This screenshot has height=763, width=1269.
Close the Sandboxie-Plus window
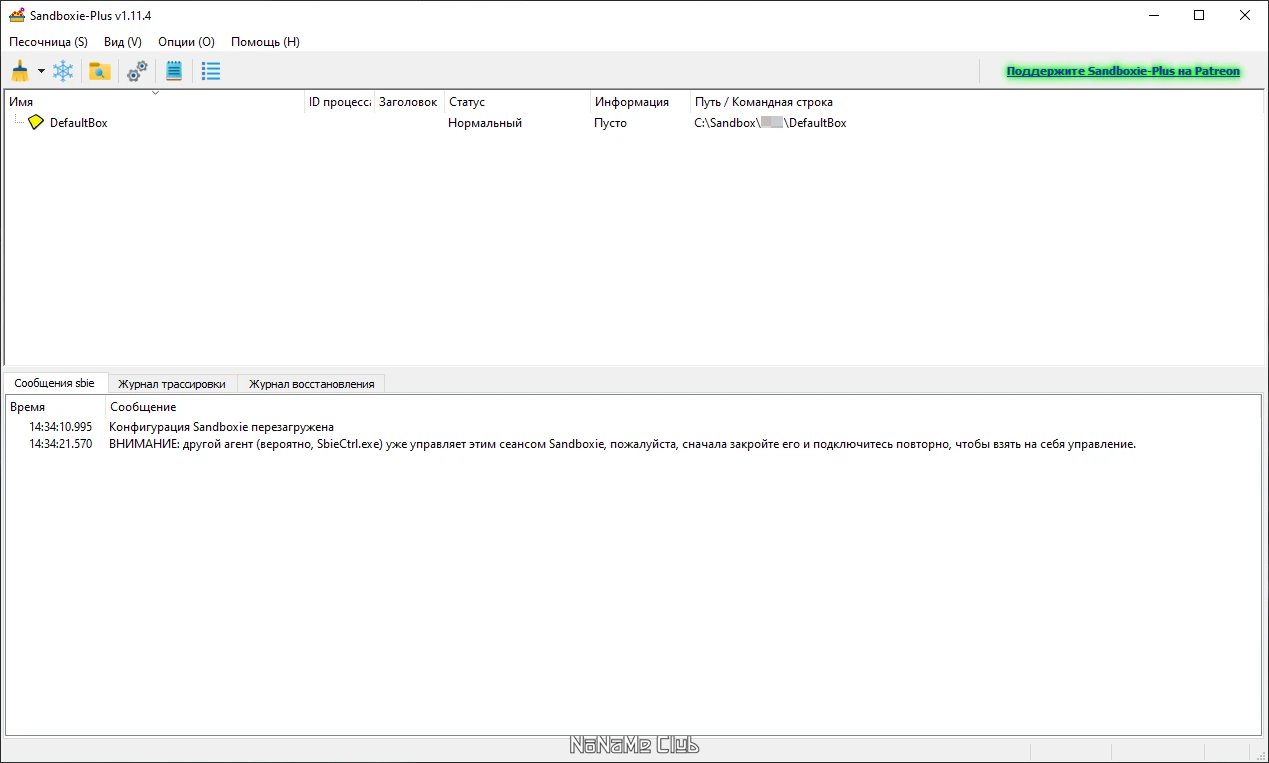(1245, 15)
